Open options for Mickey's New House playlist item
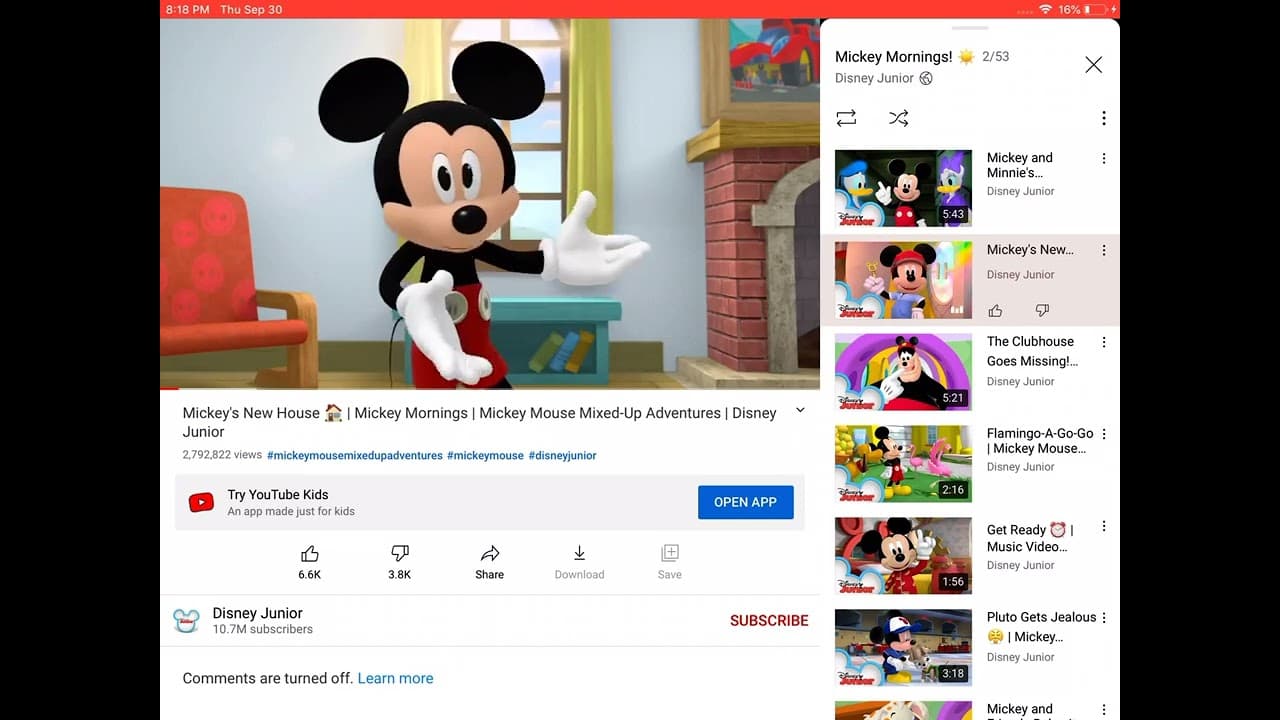The width and height of the screenshot is (1280, 720). coord(1104,250)
